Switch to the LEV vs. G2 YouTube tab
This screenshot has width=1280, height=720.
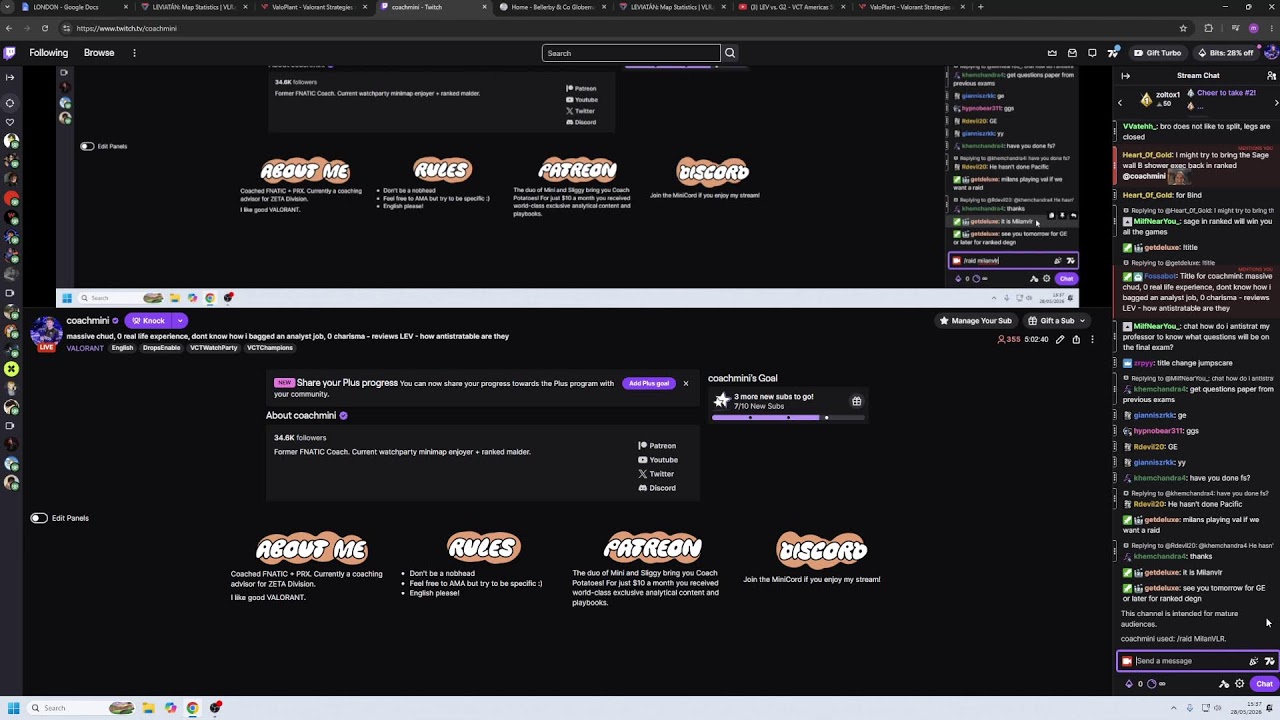pyautogui.click(x=795, y=7)
